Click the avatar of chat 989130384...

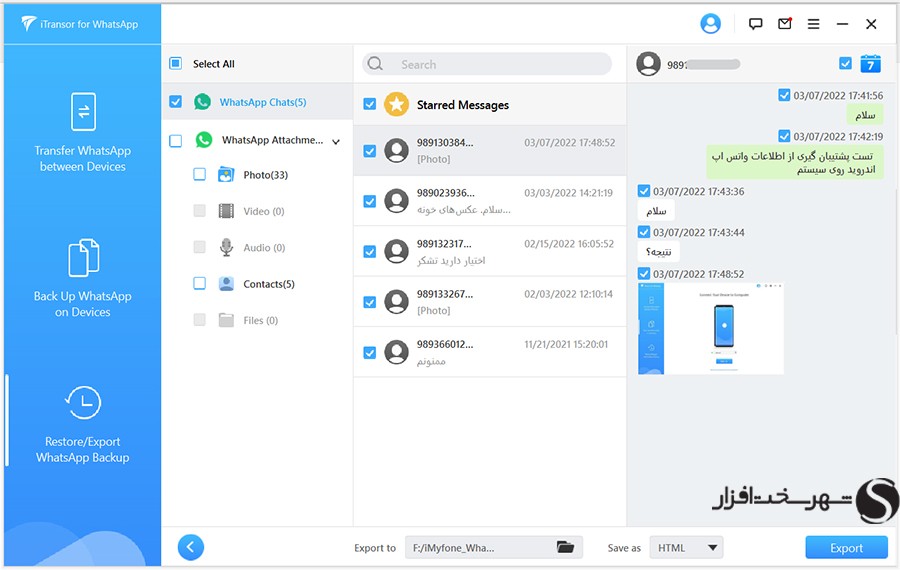click(396, 150)
